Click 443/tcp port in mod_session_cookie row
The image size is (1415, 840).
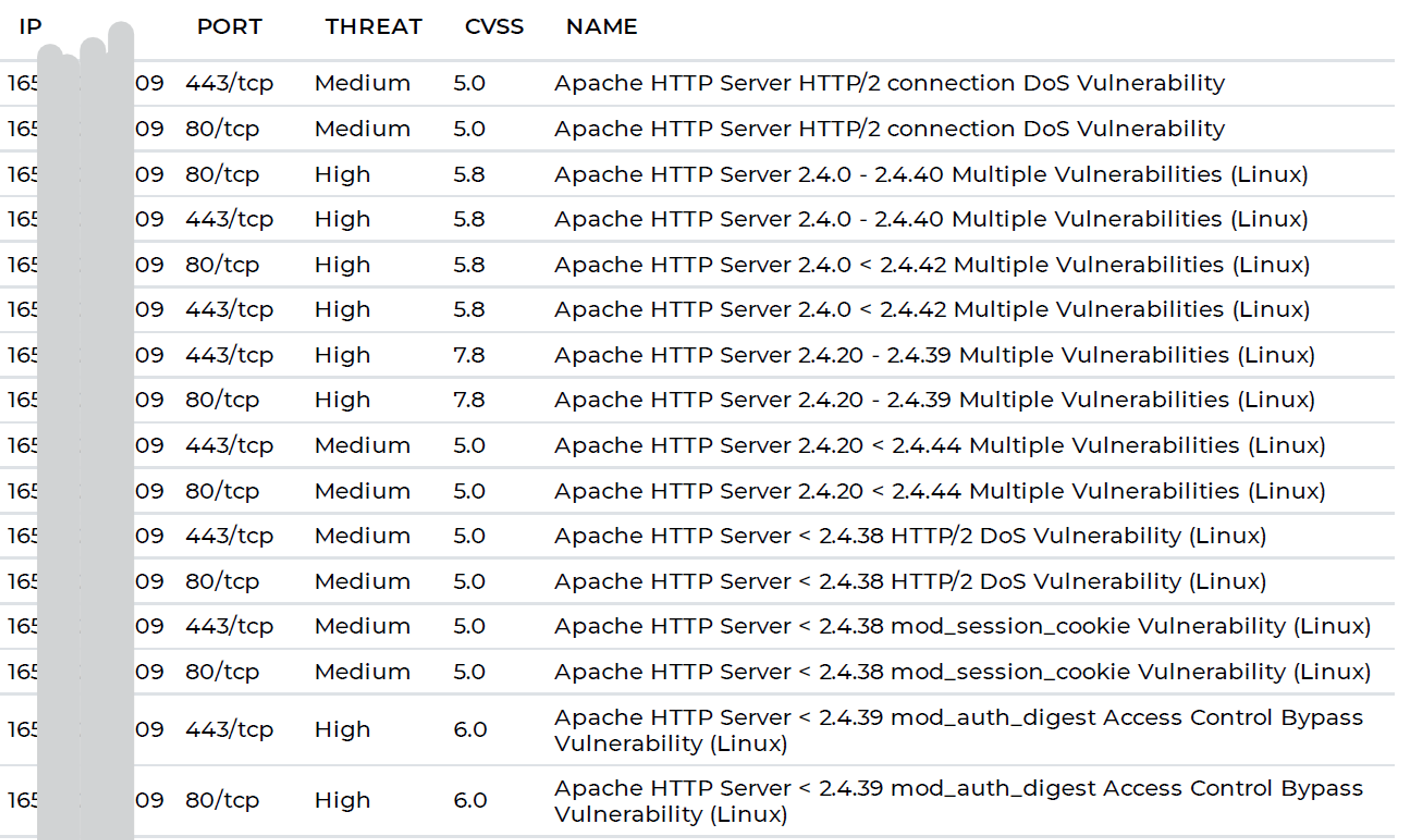[229, 627]
